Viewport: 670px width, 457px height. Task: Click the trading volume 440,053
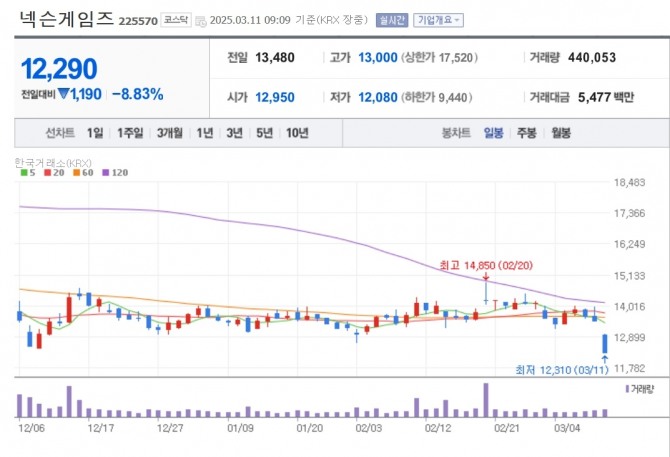tap(592, 58)
